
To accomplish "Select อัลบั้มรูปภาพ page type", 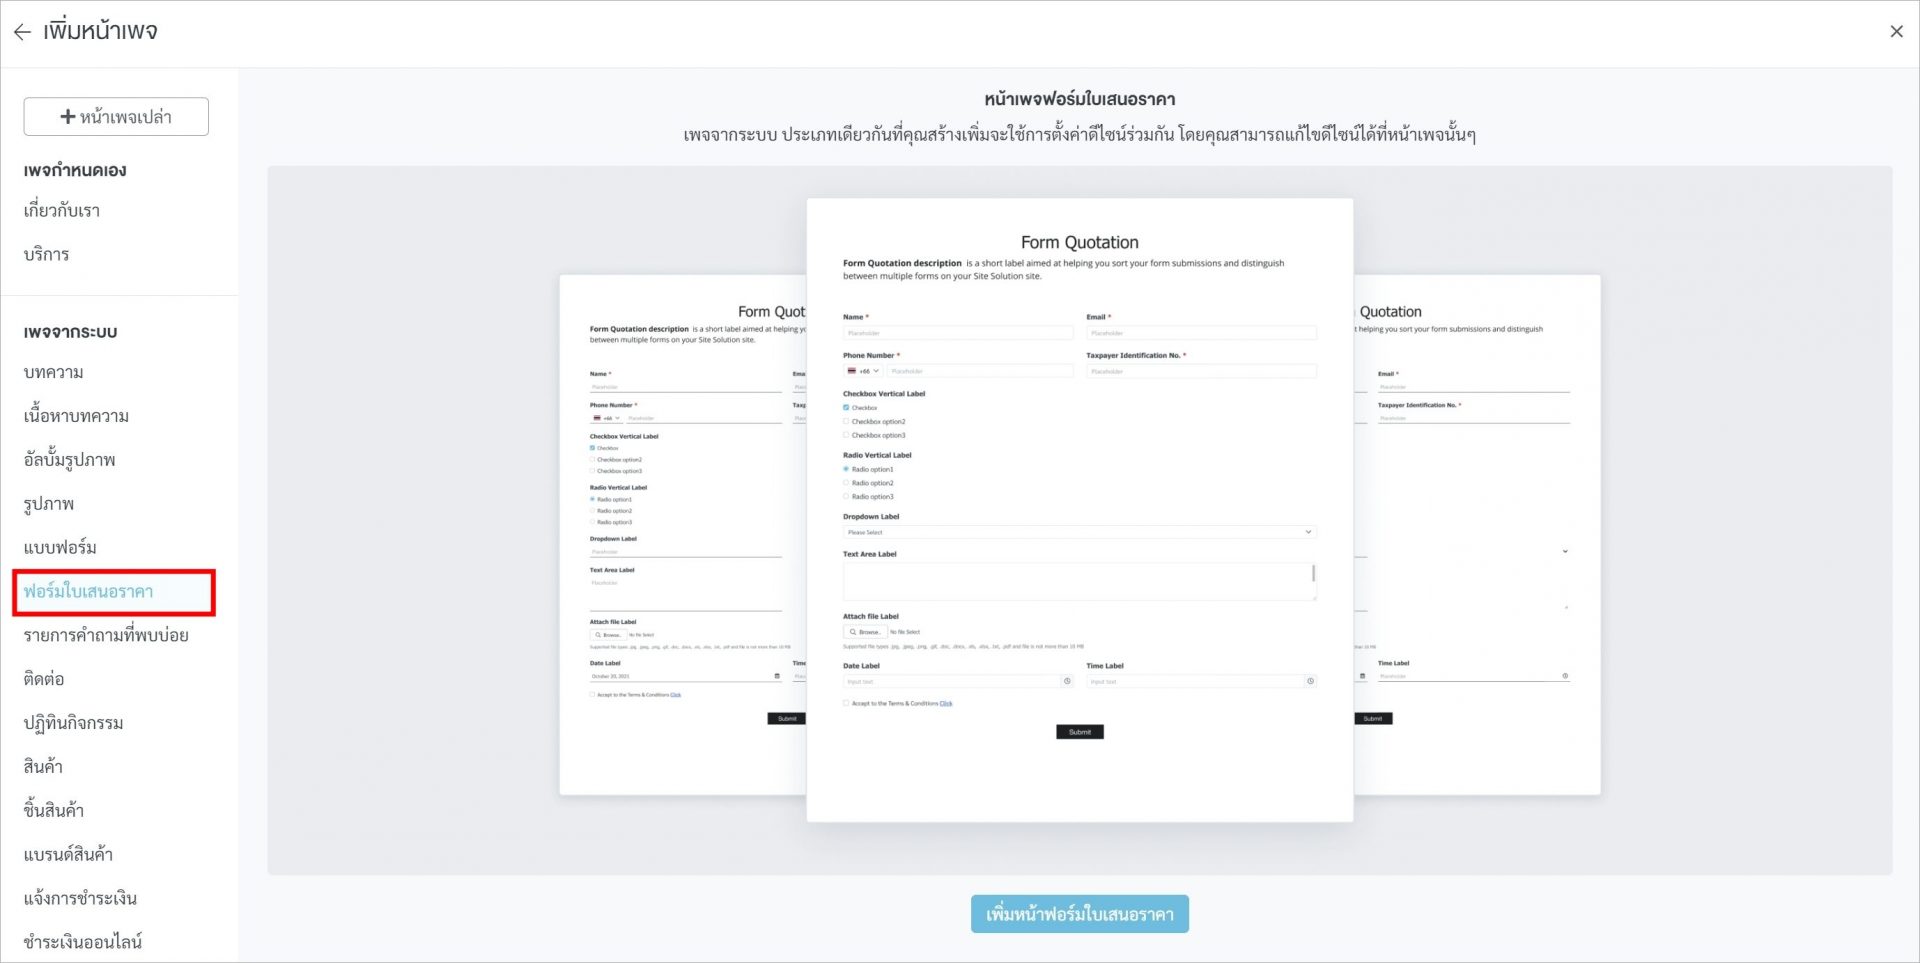I will 70,460.
